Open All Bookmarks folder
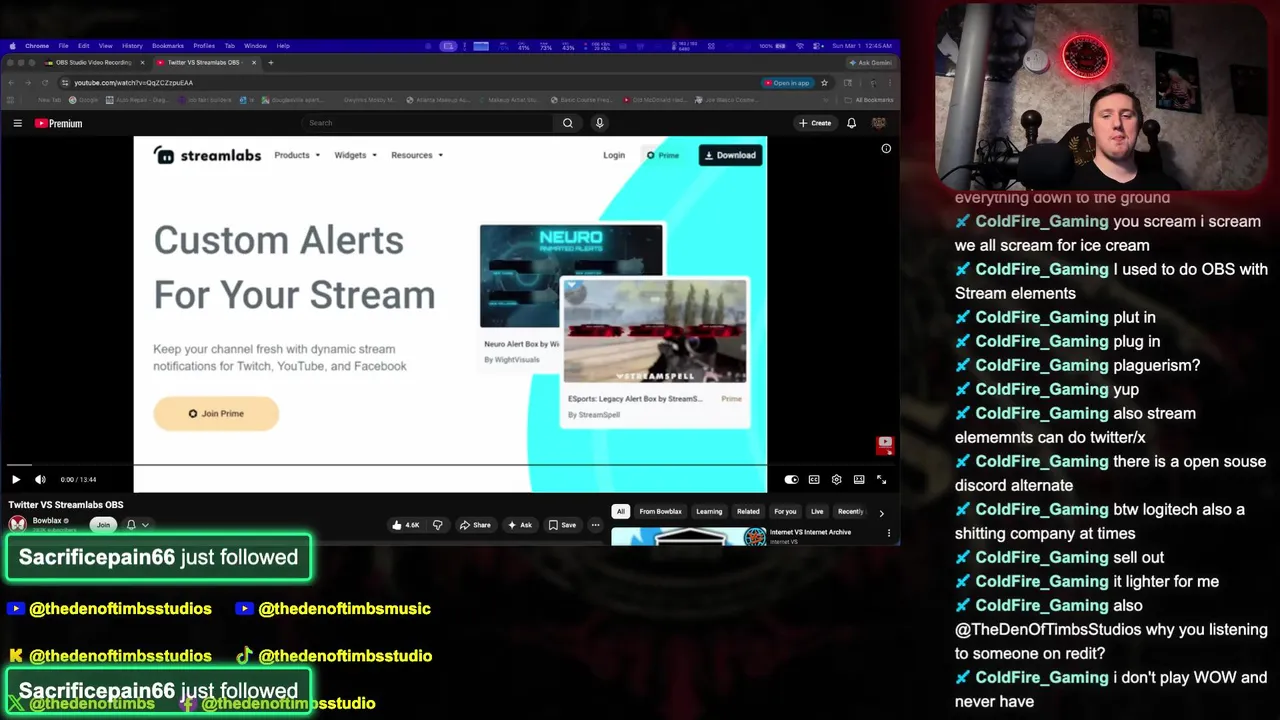The width and height of the screenshot is (1280, 720). click(870, 100)
